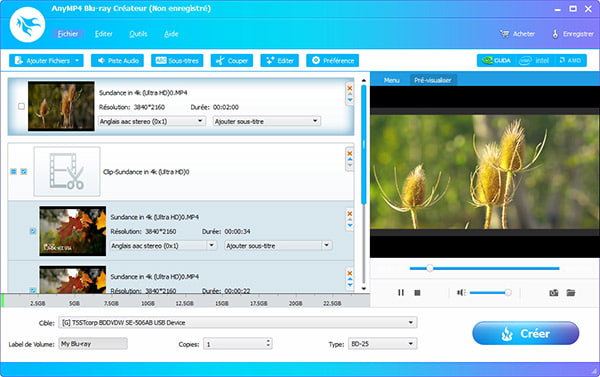Open the Editer menu
Viewport: 600px width, 377px height.
[x=104, y=34]
